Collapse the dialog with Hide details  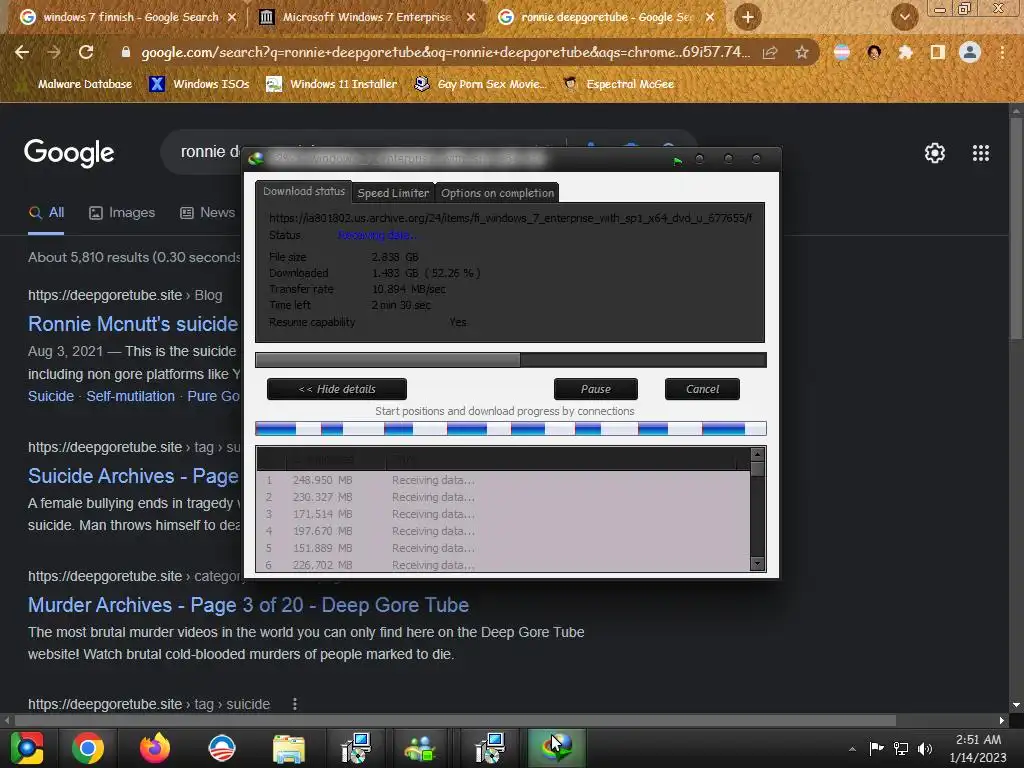click(337, 389)
